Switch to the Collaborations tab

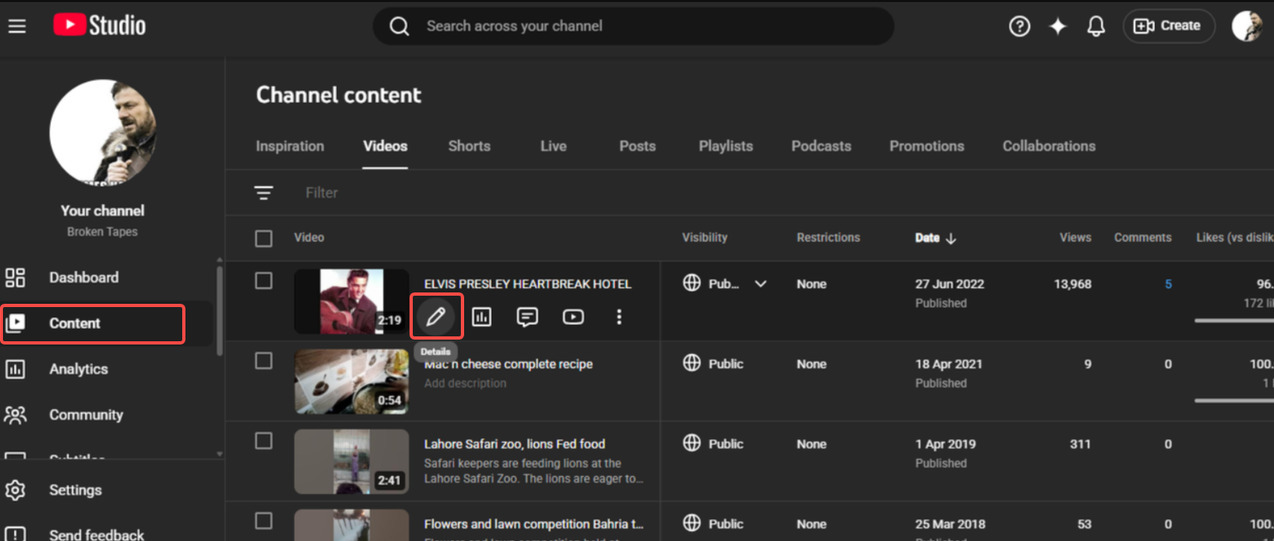coord(1049,146)
